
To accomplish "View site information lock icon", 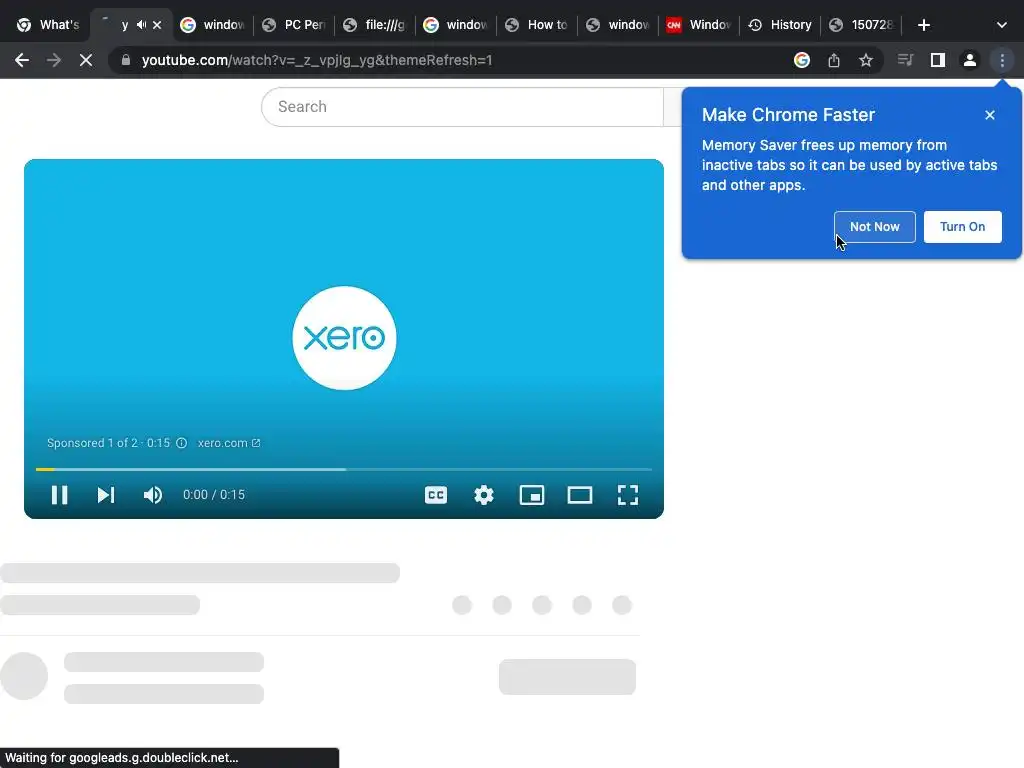I will pos(126,60).
